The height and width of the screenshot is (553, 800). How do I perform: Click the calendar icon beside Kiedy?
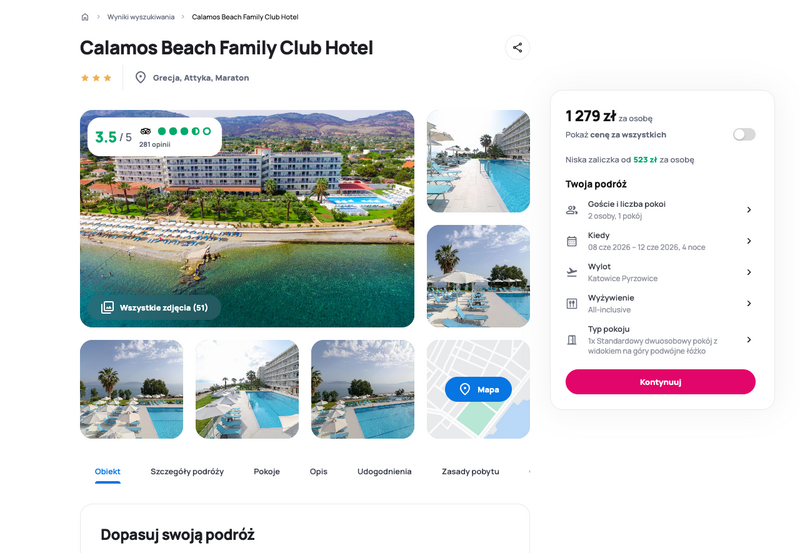[572, 241]
